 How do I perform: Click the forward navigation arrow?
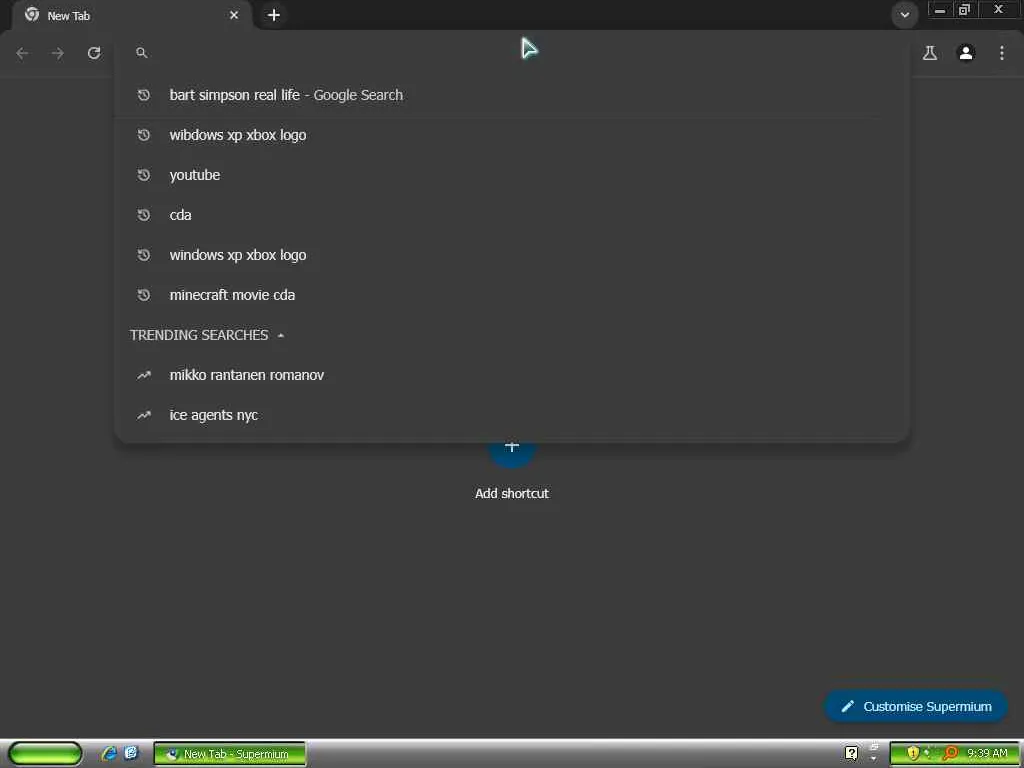point(58,53)
